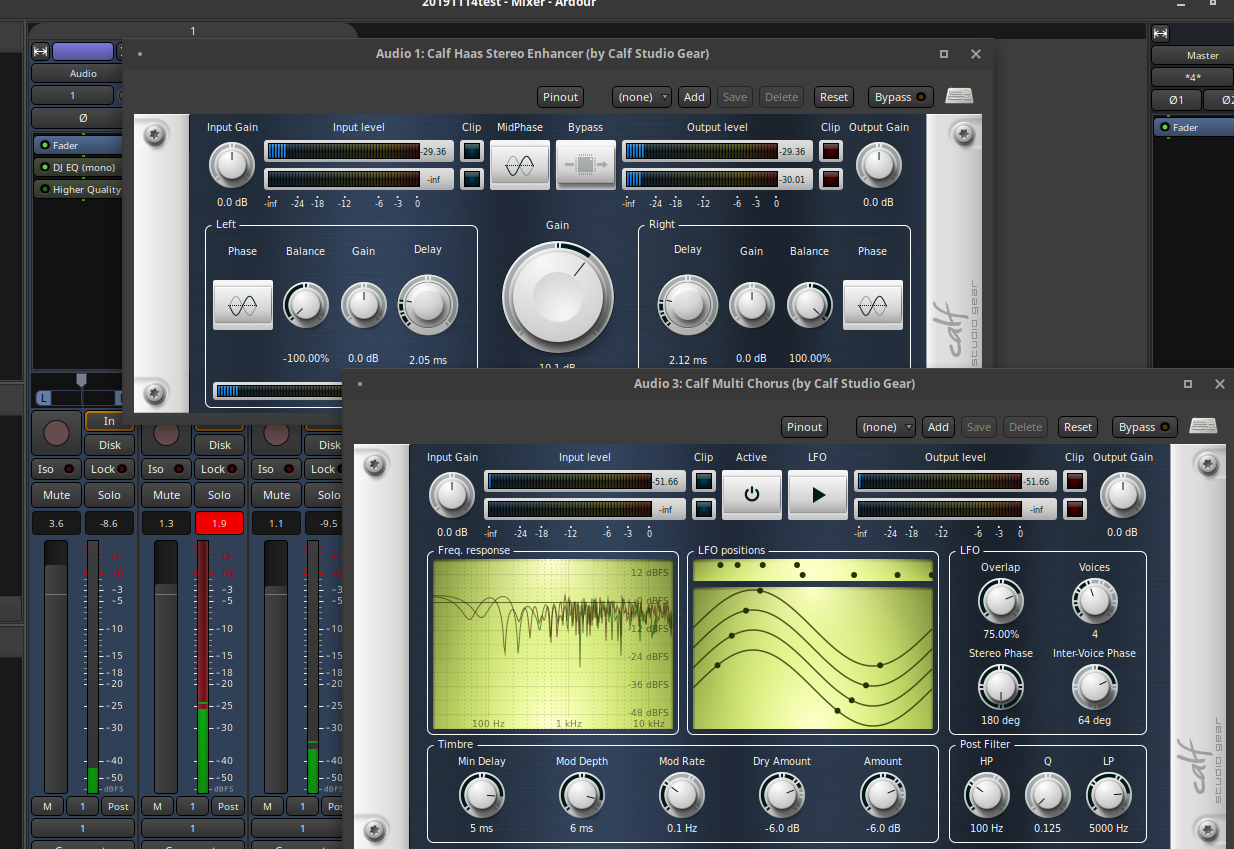Click the LFO arrow icon in Multi Chorus
1234x849 pixels.
[817, 494]
